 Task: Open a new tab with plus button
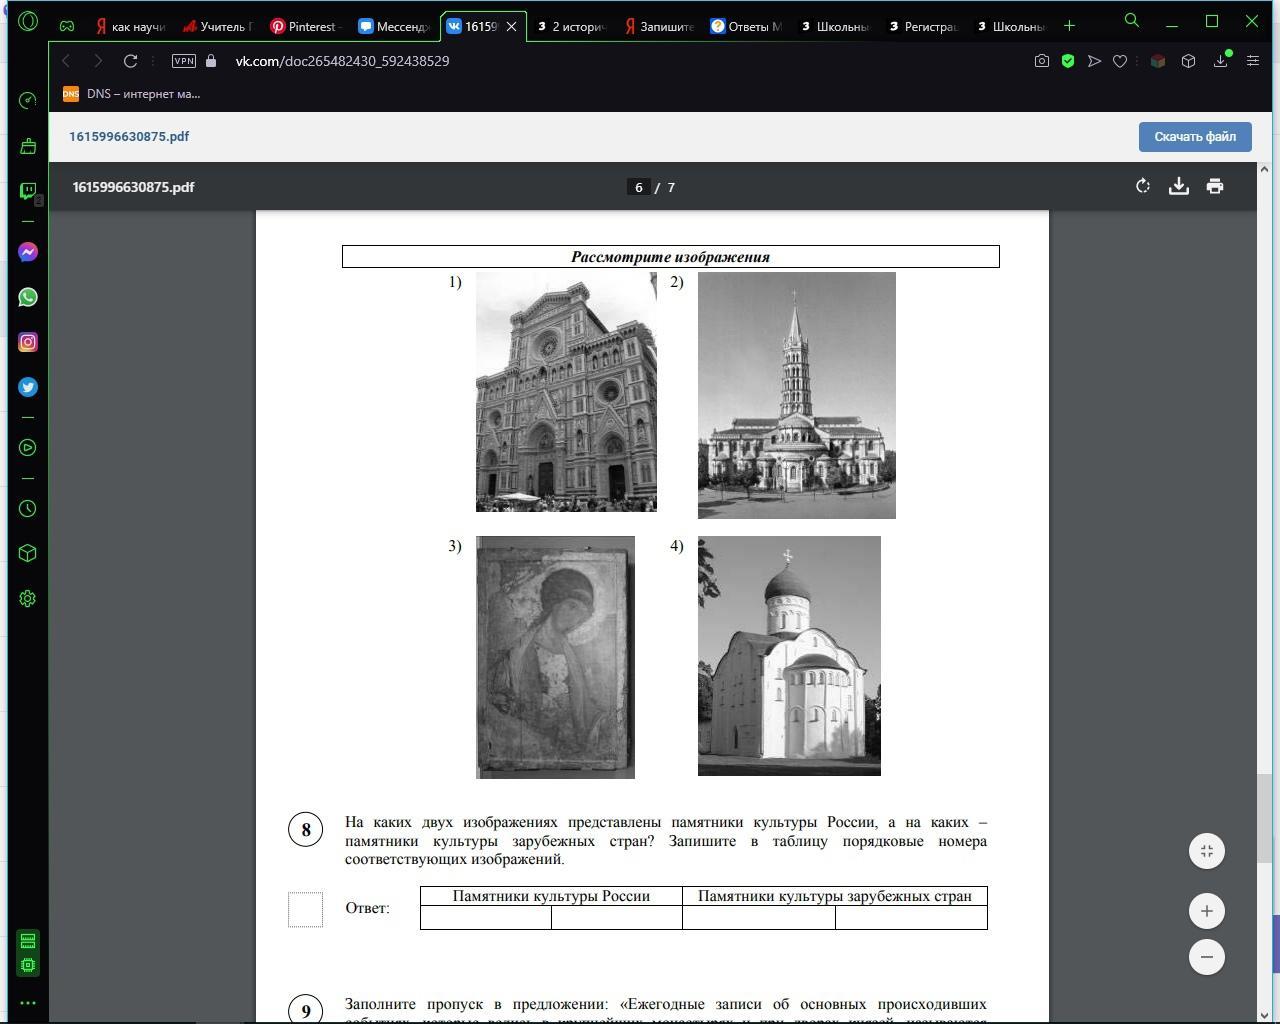1069,25
